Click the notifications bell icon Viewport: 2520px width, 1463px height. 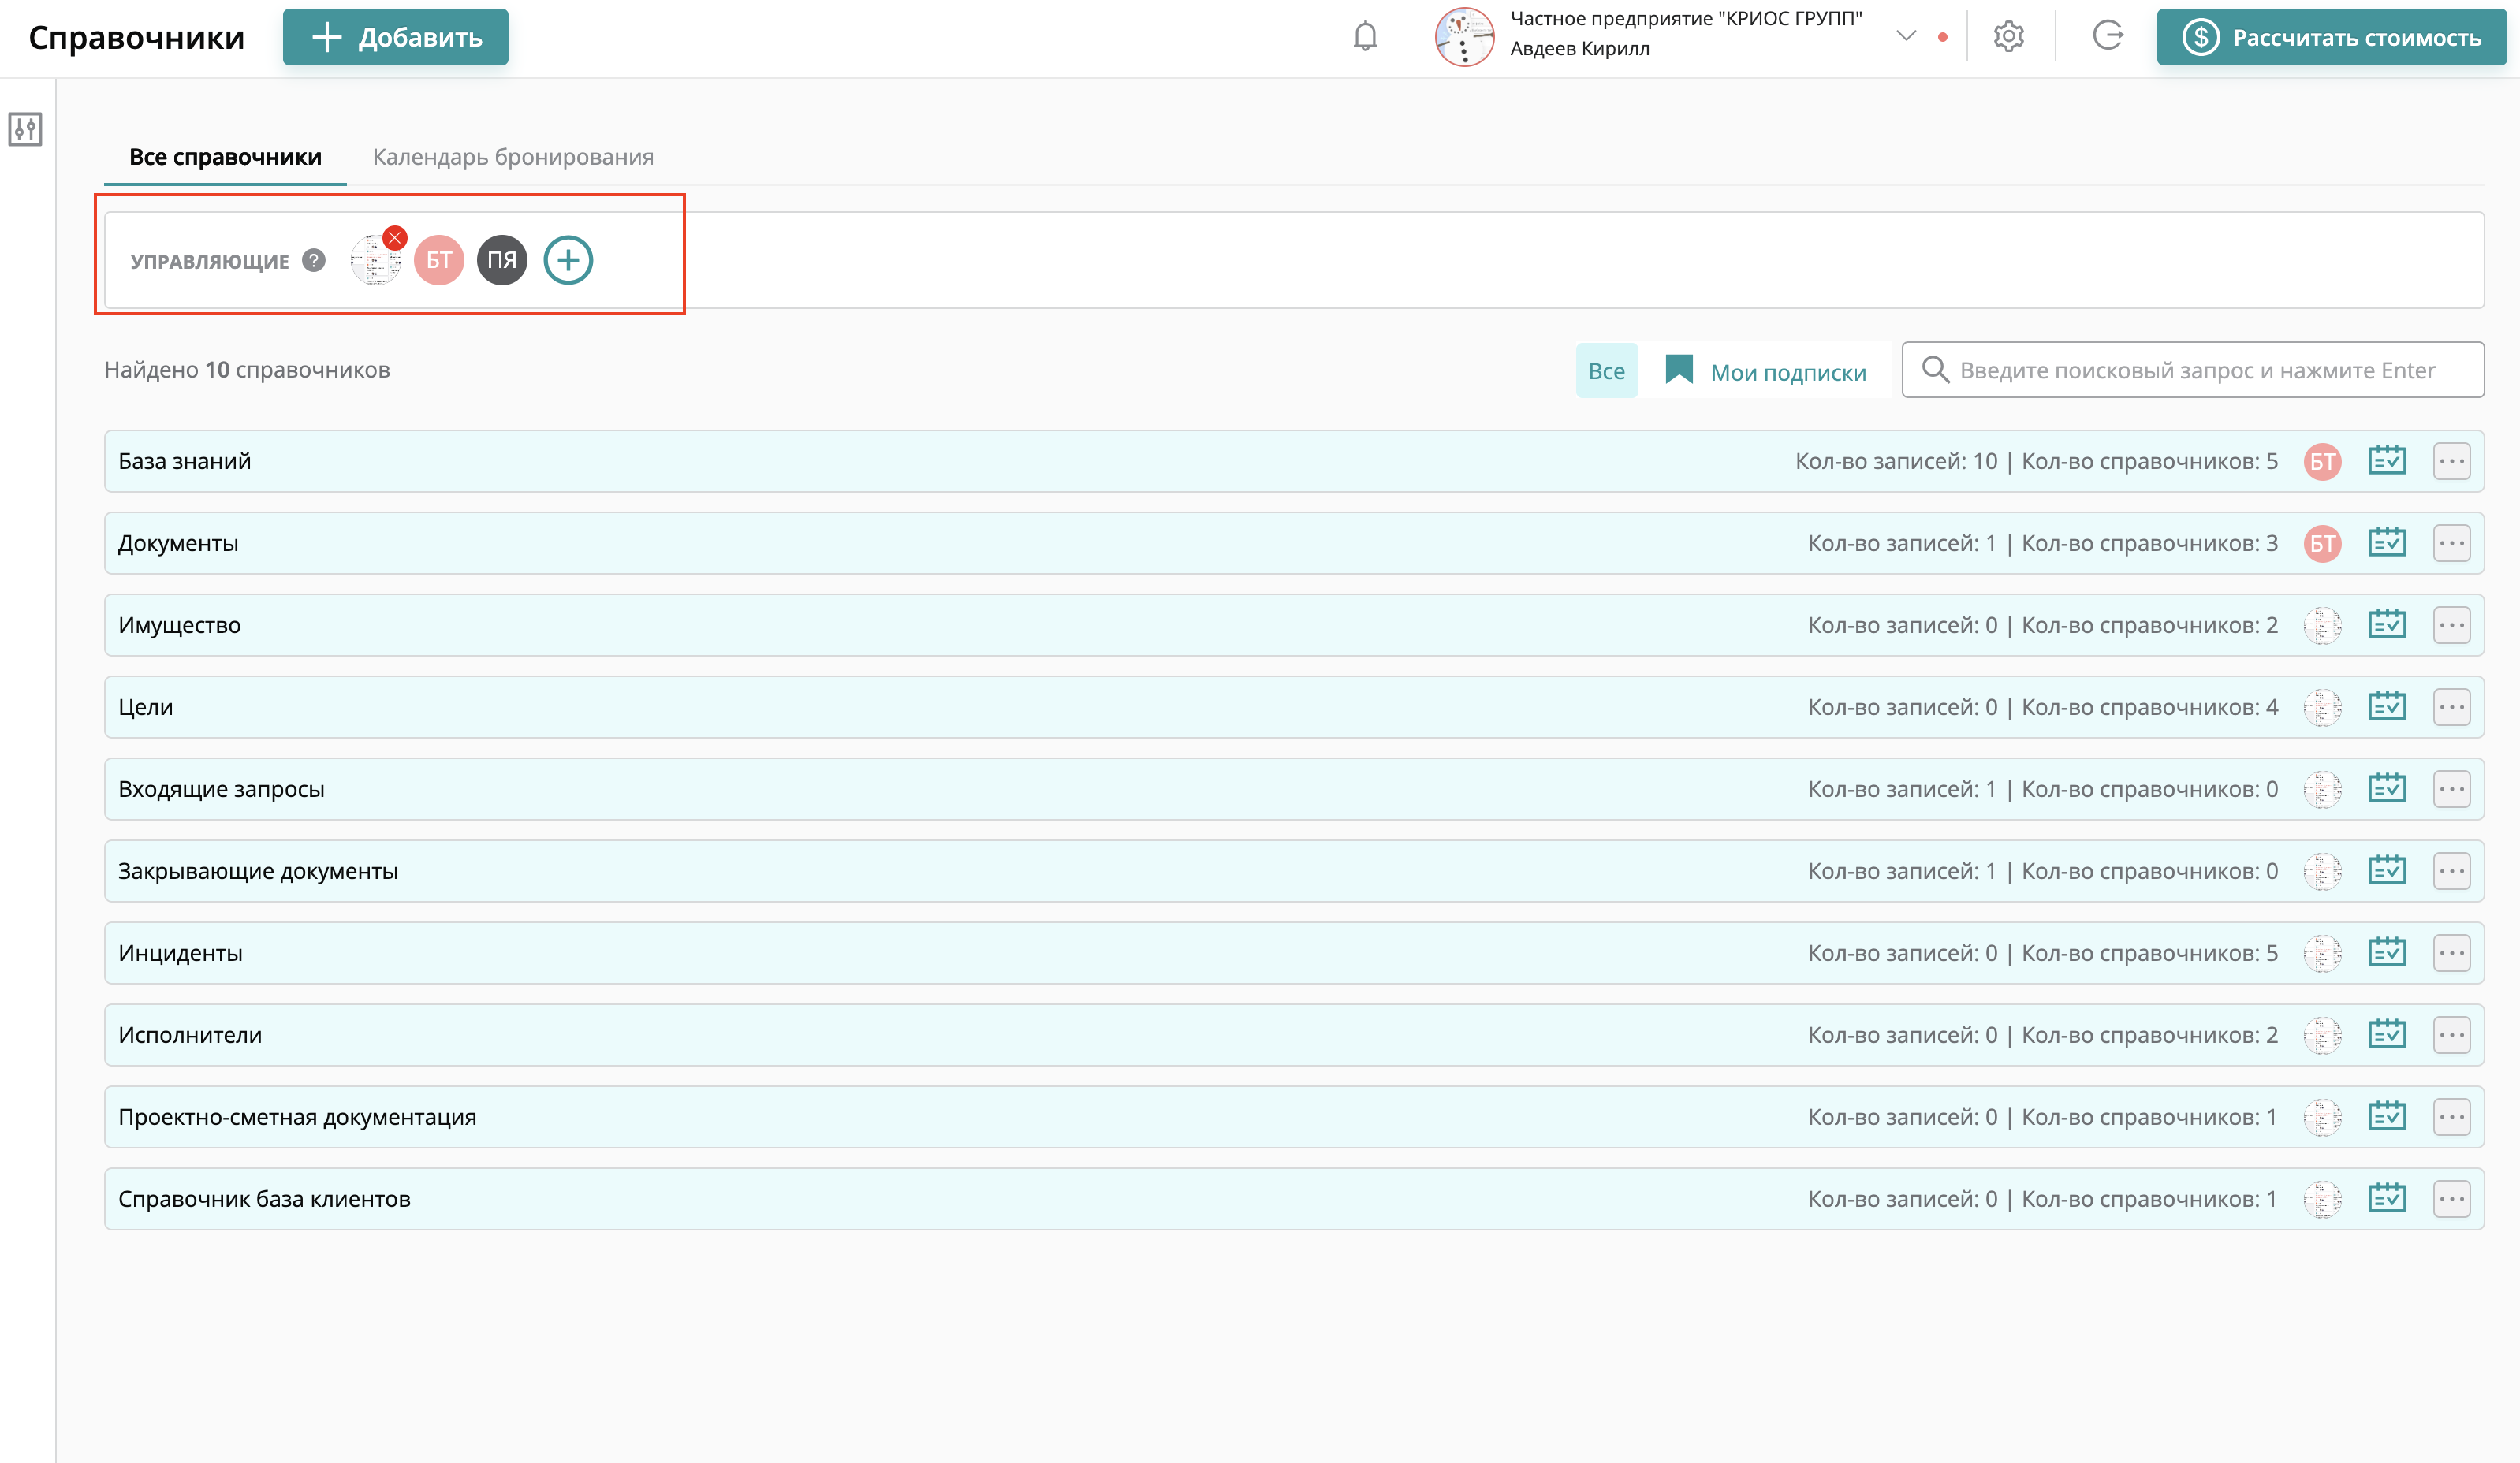pyautogui.click(x=1365, y=37)
